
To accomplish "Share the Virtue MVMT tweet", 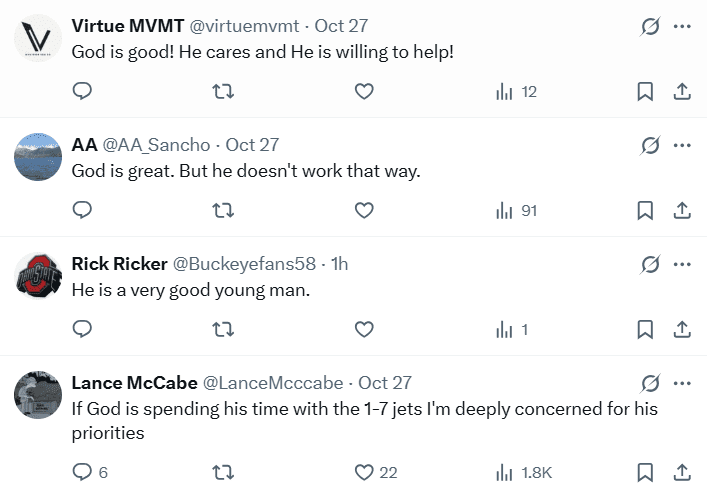I will (x=682, y=92).
